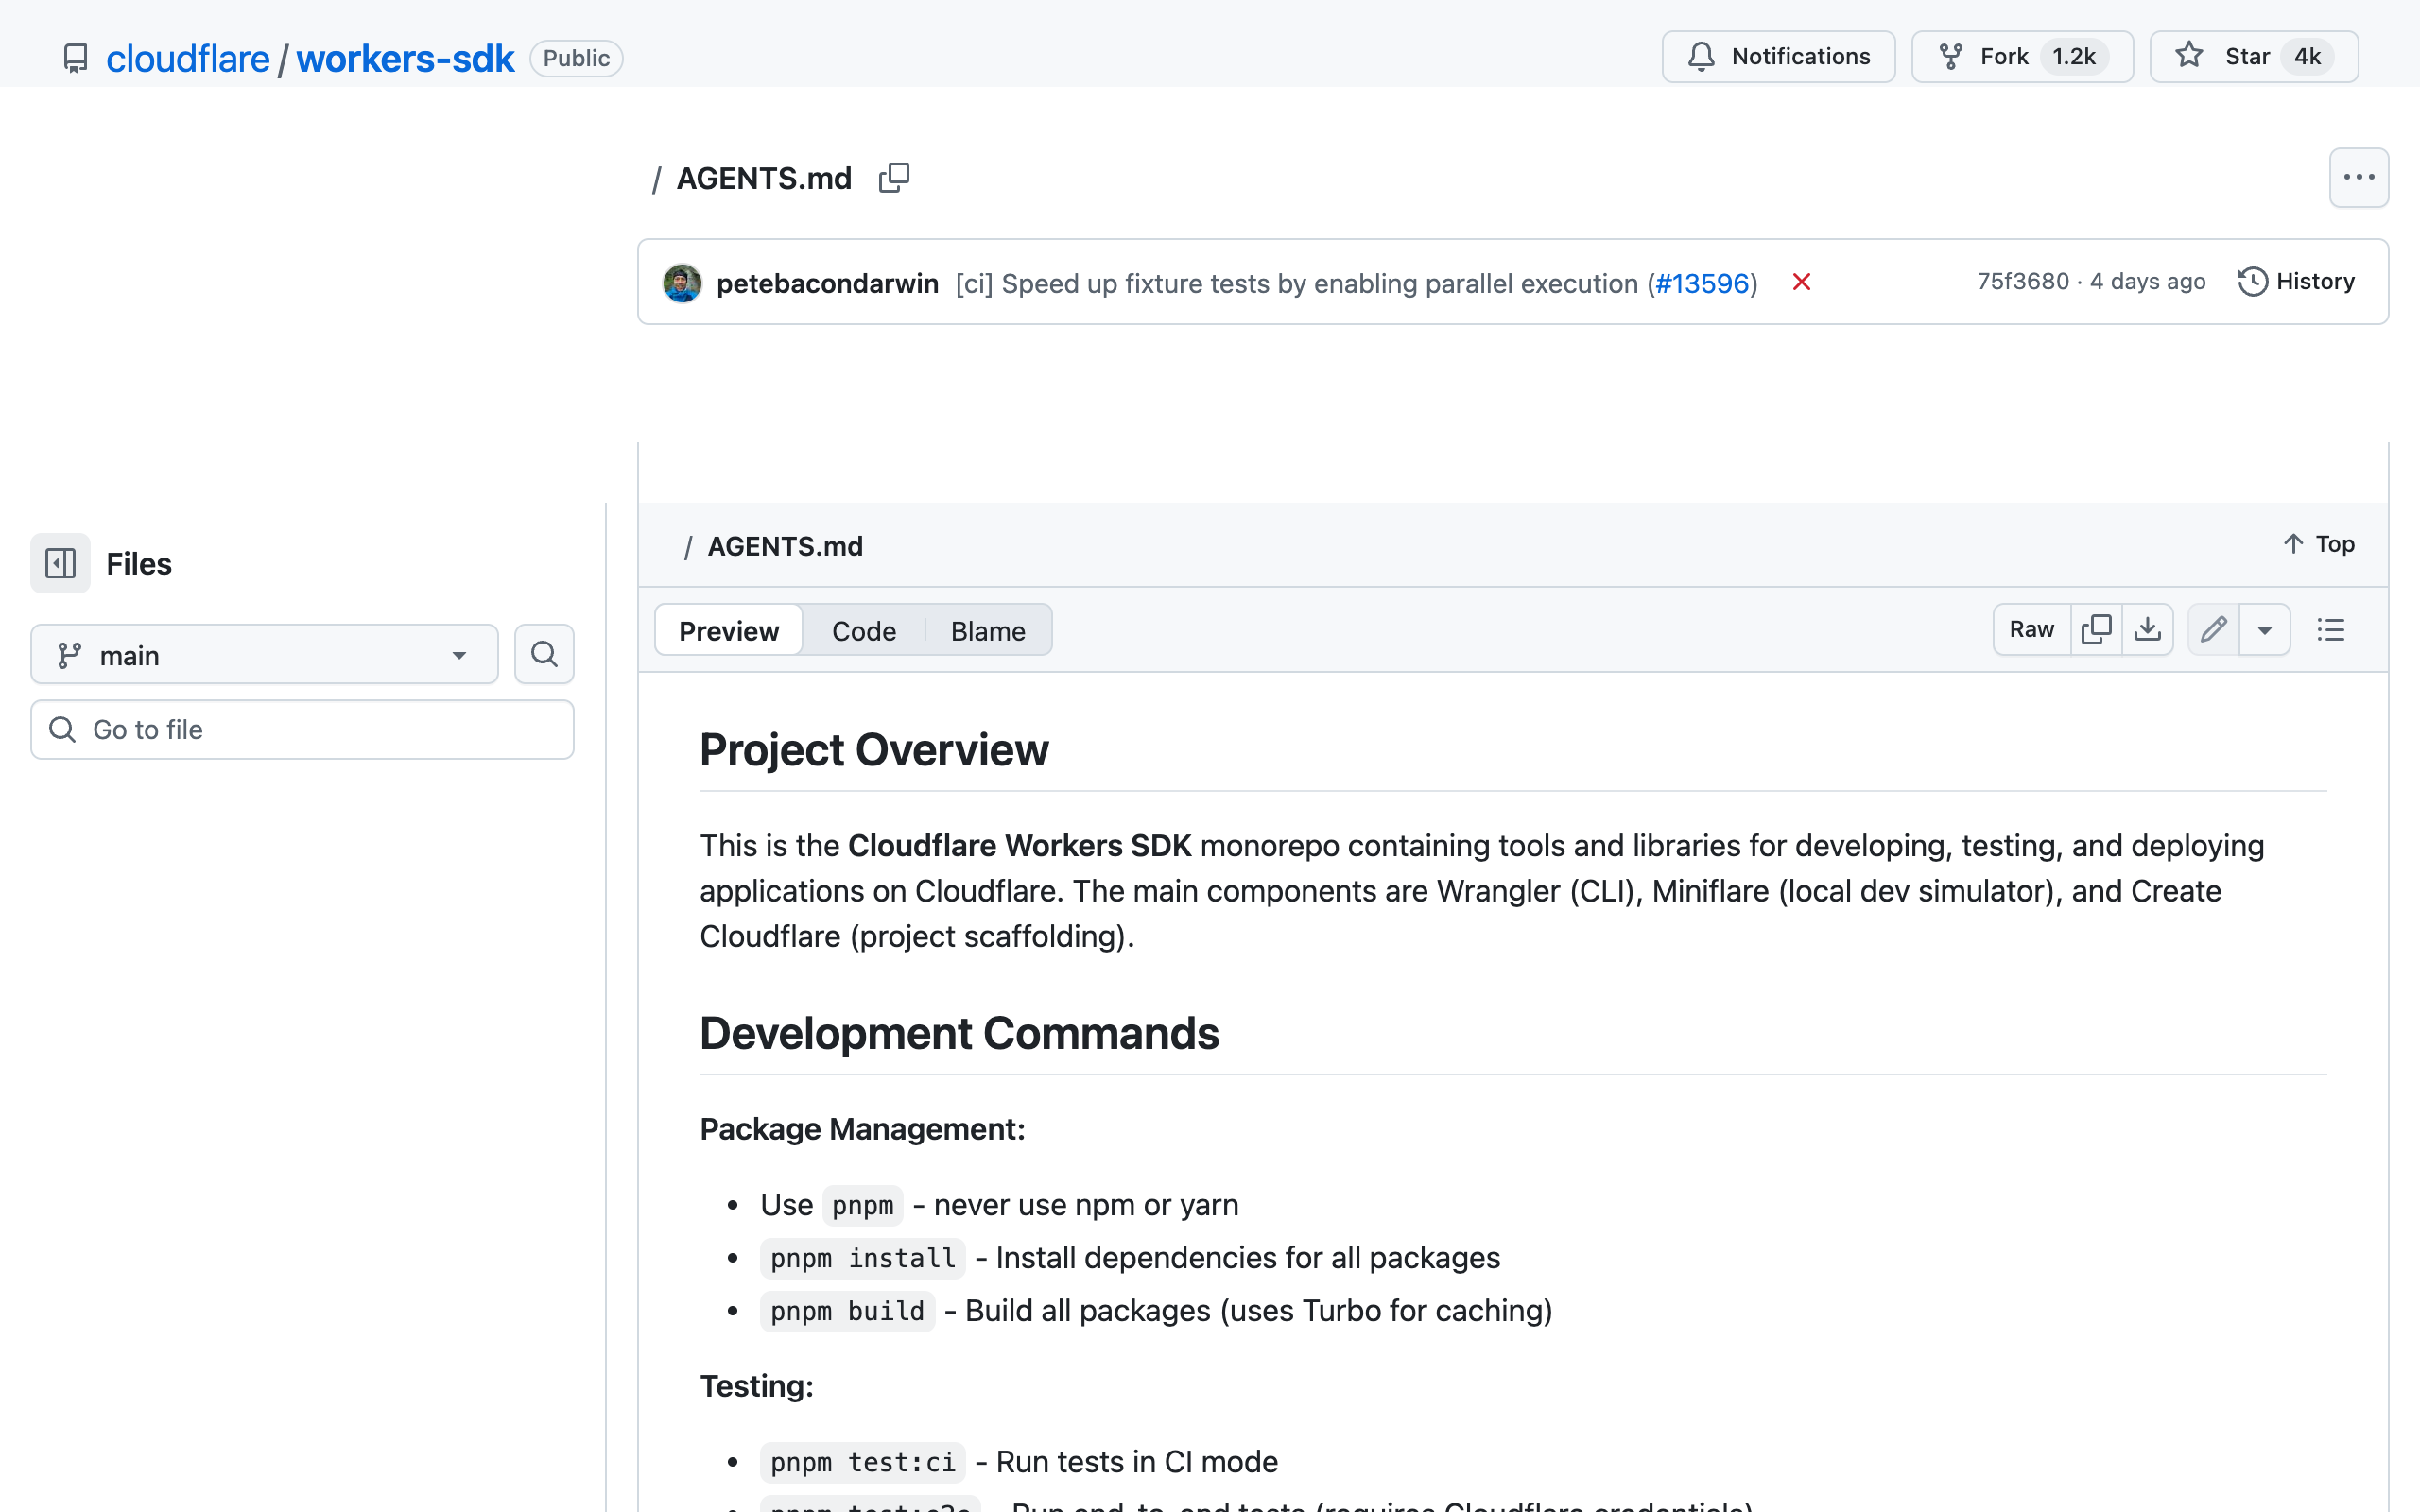2420x1512 pixels.
Task: Edit the file with the pencil icon
Action: [2214, 629]
